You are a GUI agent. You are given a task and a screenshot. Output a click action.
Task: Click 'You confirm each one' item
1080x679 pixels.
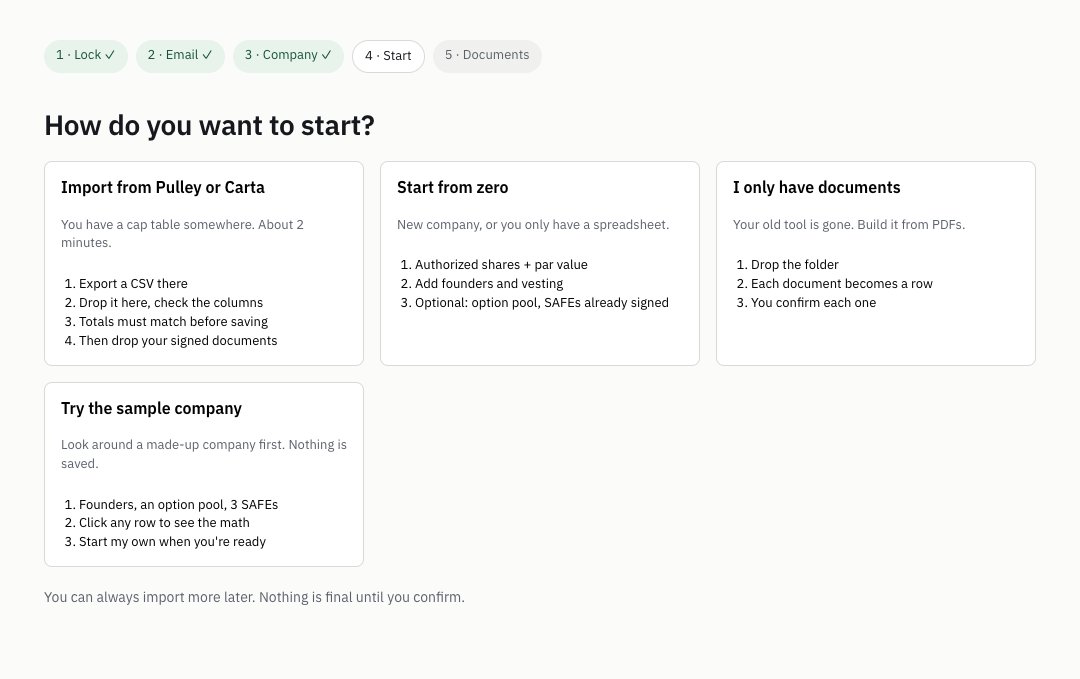click(813, 303)
